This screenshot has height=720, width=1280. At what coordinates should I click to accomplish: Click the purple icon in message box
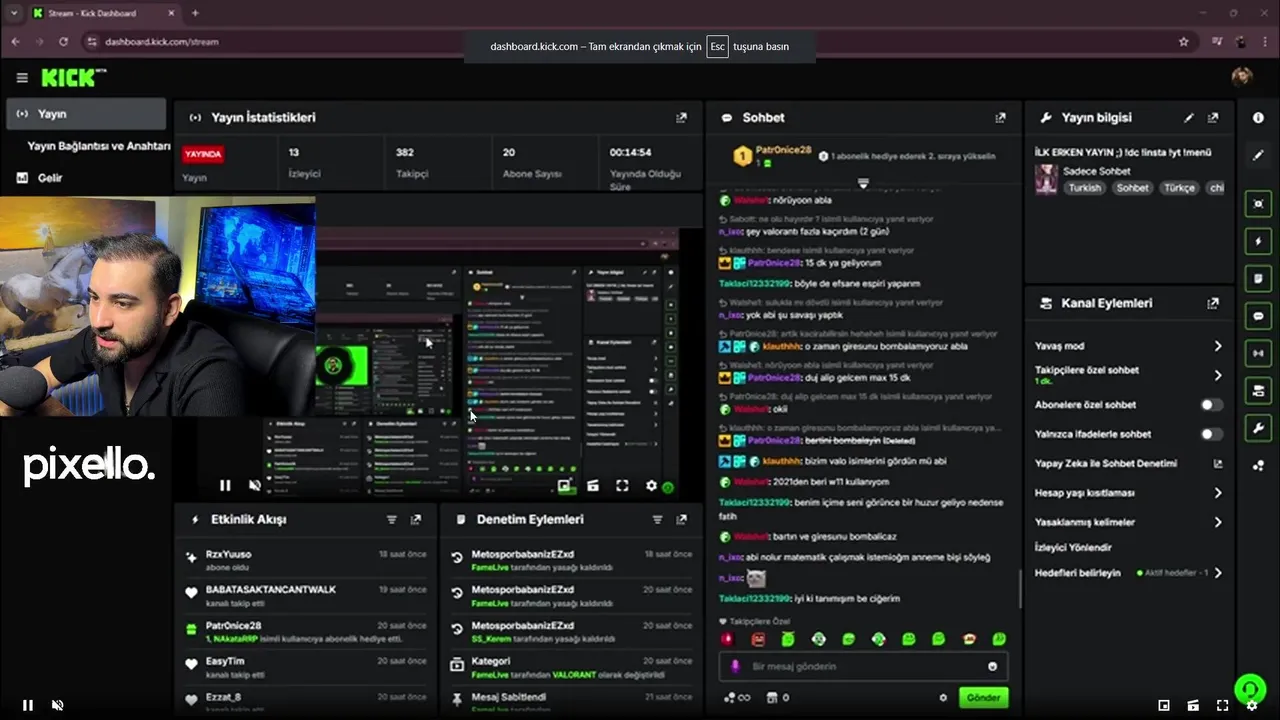pyautogui.click(x=736, y=666)
